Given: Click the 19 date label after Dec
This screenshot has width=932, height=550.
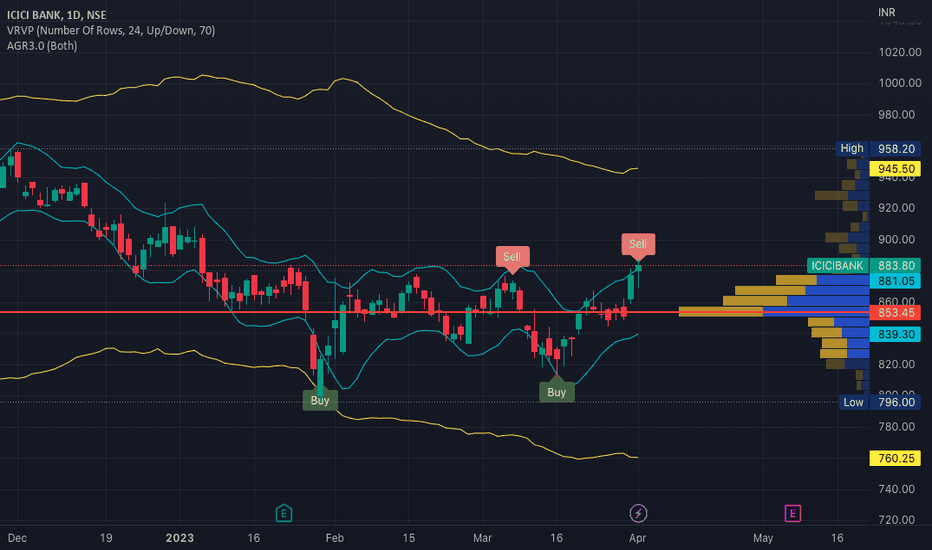Looking at the screenshot, I should 106,538.
